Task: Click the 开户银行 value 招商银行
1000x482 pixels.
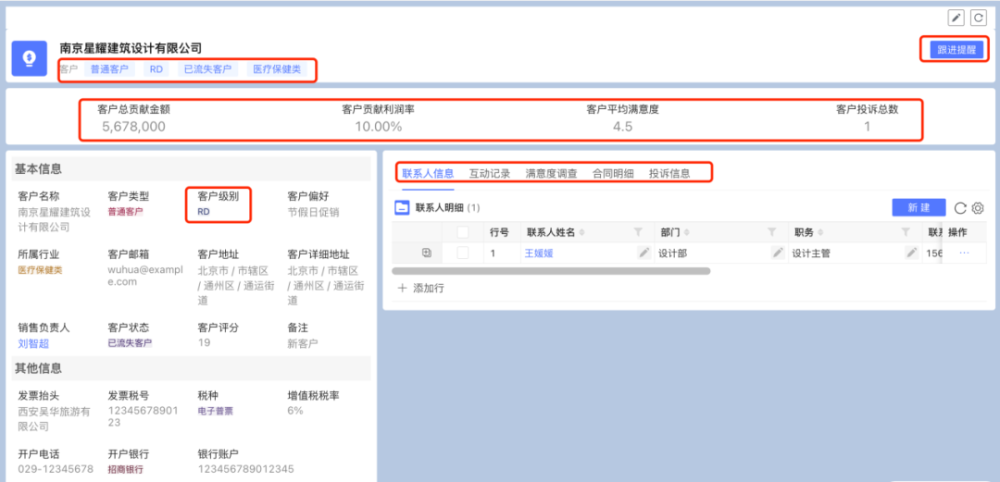Action: [126, 469]
